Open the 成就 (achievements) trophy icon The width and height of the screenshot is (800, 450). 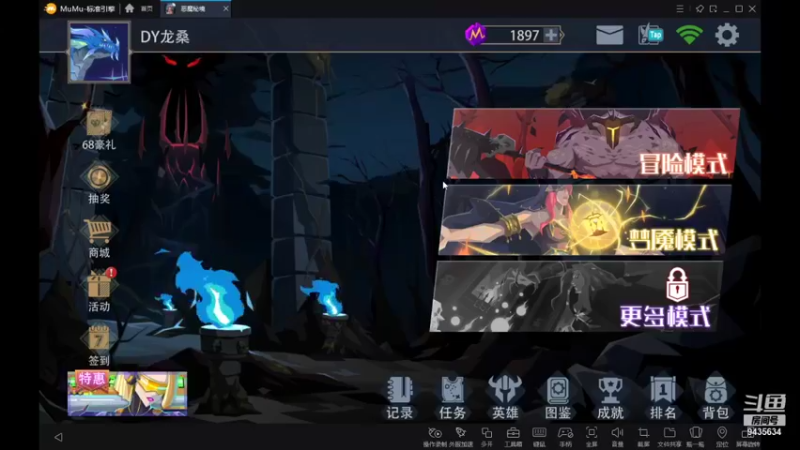point(610,398)
